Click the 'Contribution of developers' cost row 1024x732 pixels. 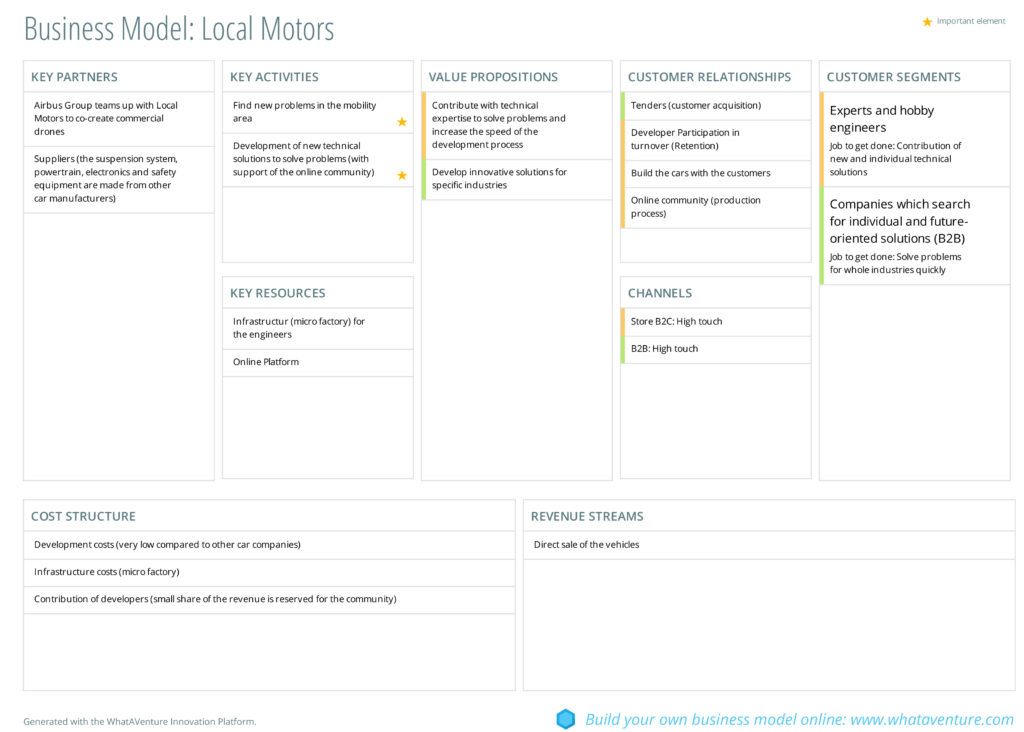[269, 599]
